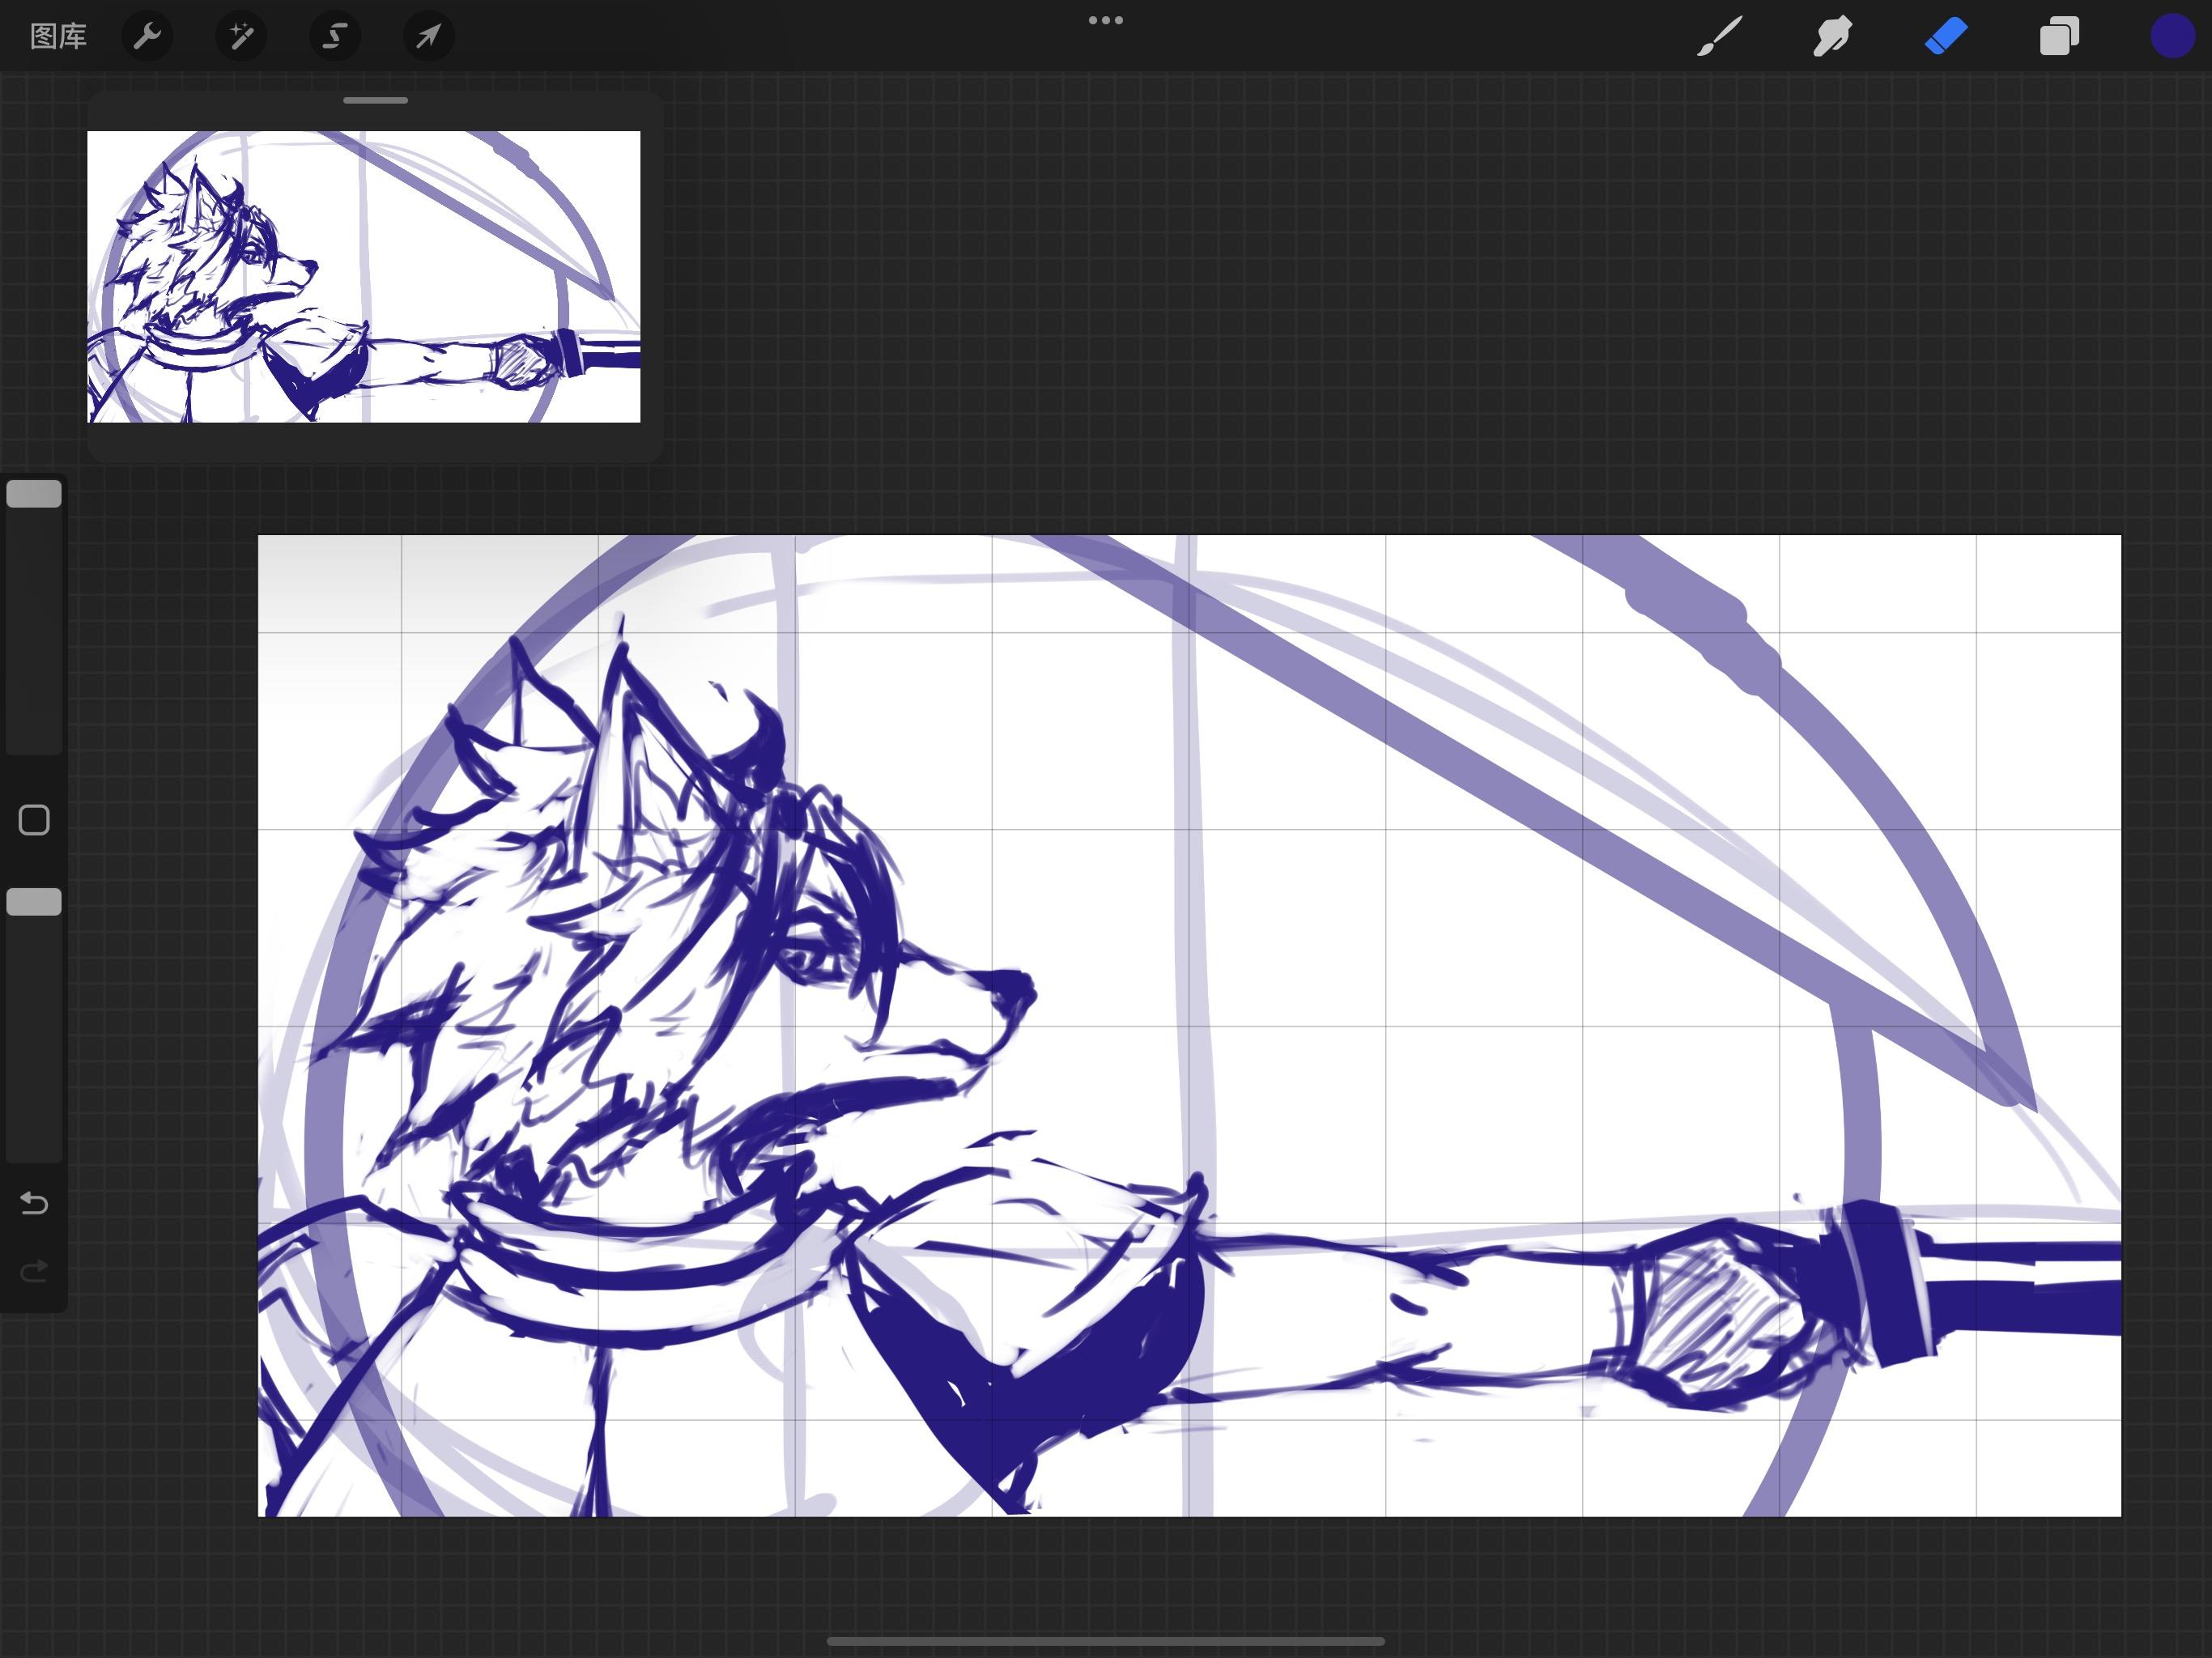Click the brush size slider handle
This screenshot has width=2212, height=1658.
[x=34, y=494]
